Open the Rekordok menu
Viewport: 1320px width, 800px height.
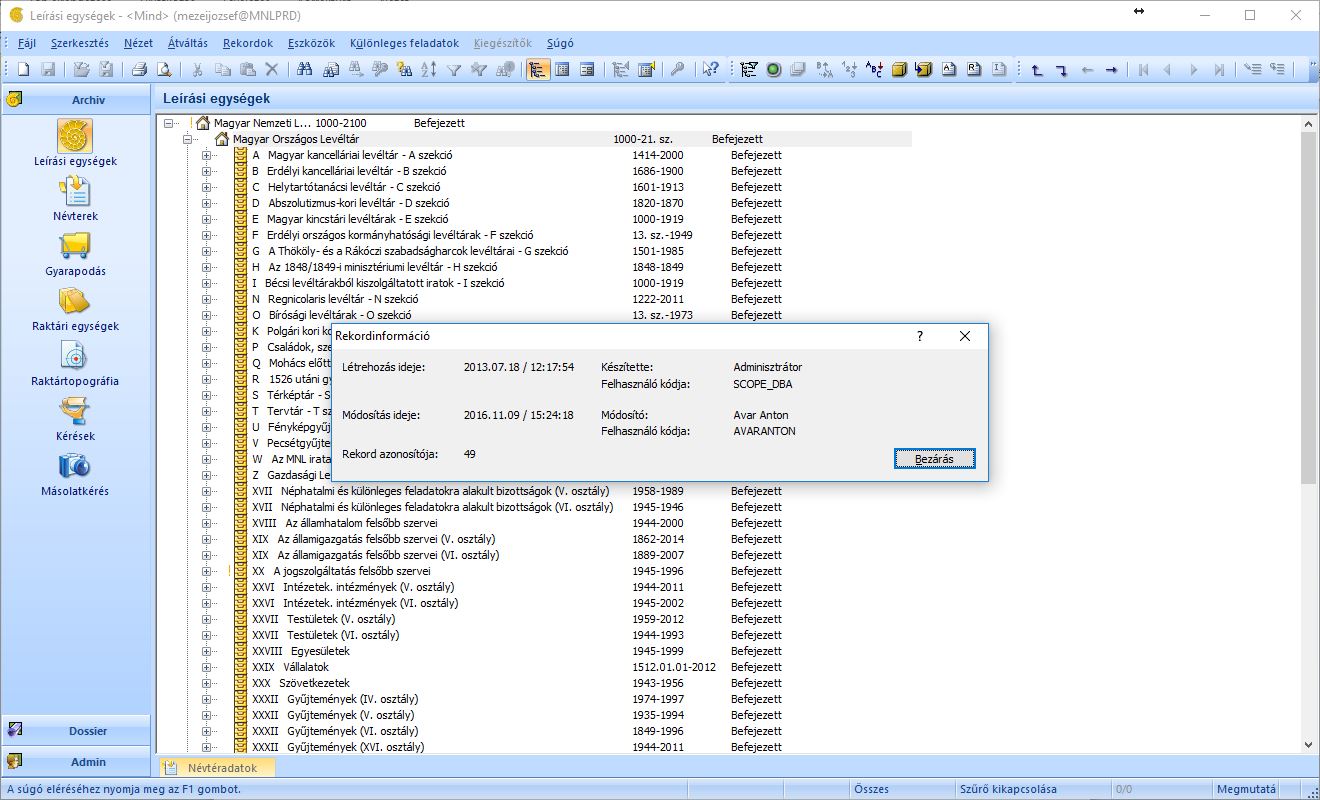(x=248, y=43)
